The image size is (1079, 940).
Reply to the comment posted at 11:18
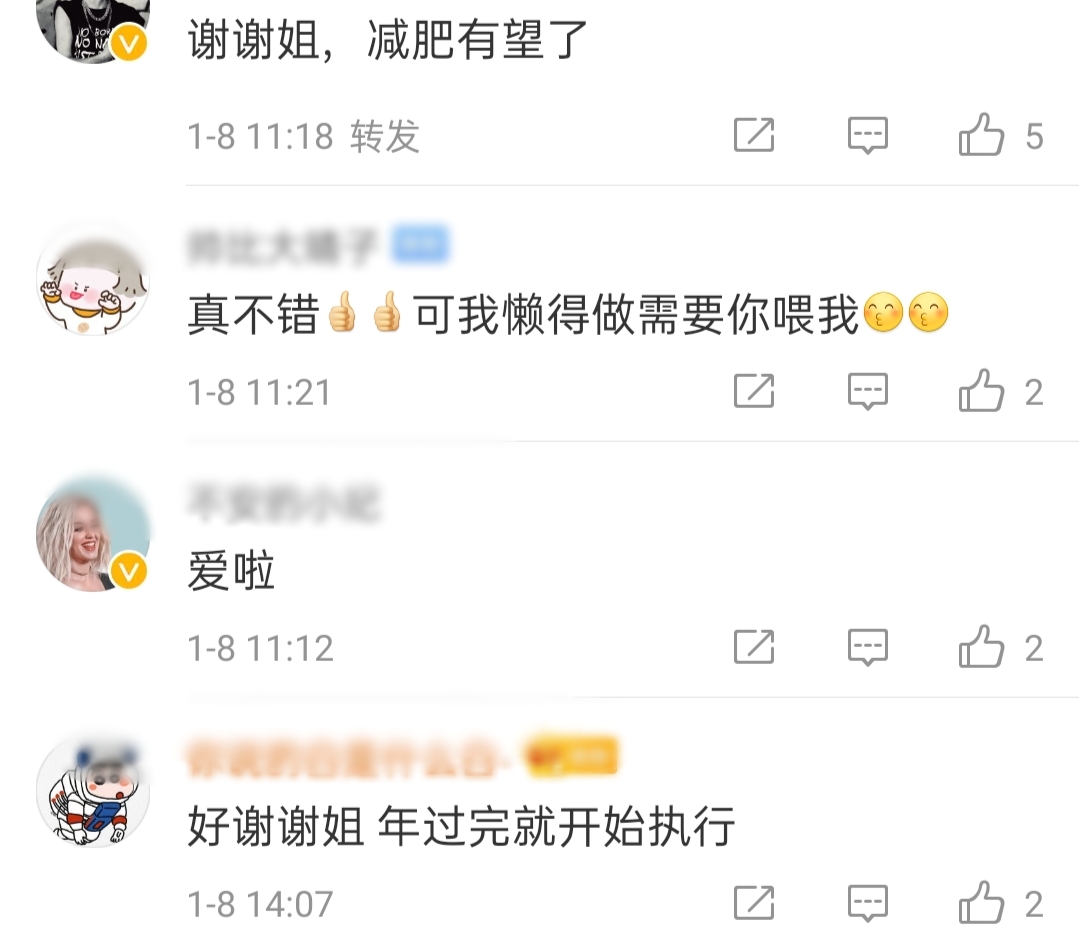pos(867,136)
